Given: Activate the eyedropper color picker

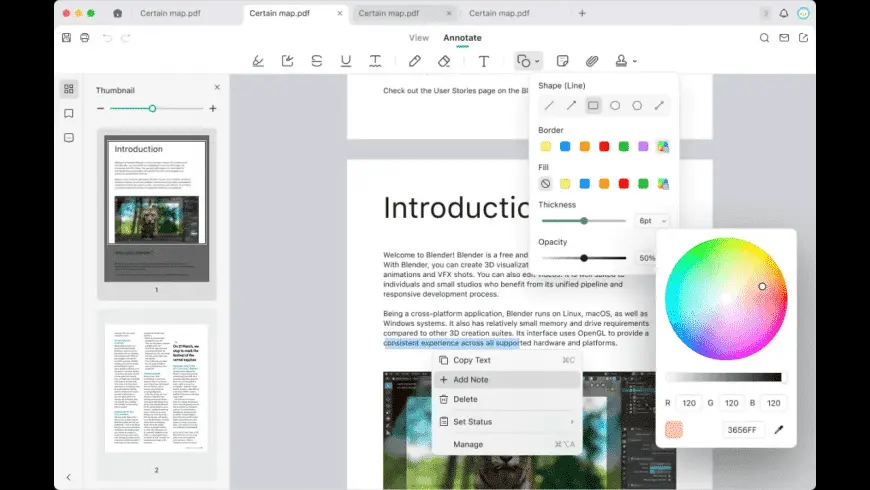Looking at the screenshot, I should click(779, 430).
